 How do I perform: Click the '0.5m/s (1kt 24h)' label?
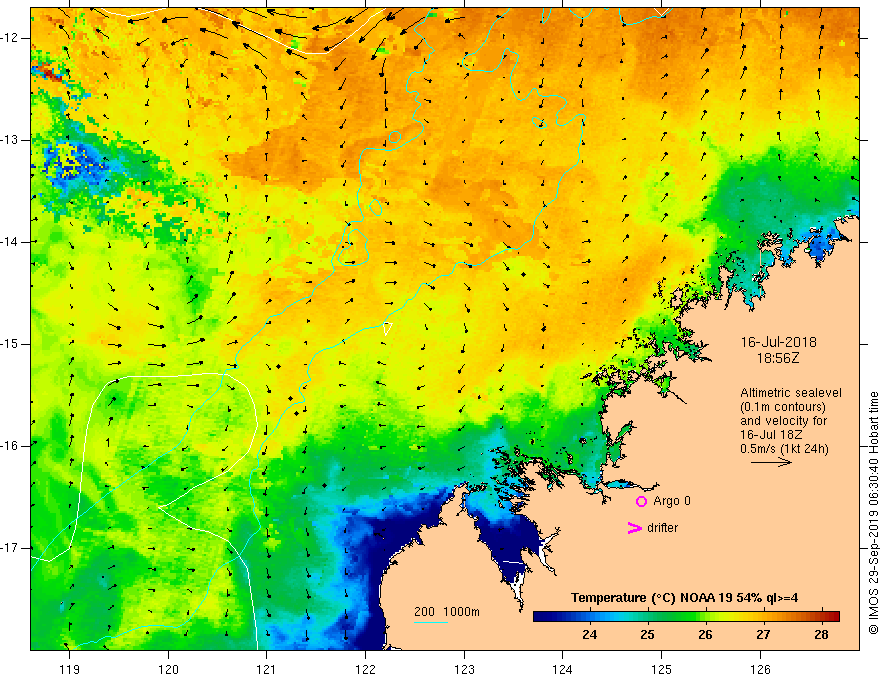tap(784, 449)
